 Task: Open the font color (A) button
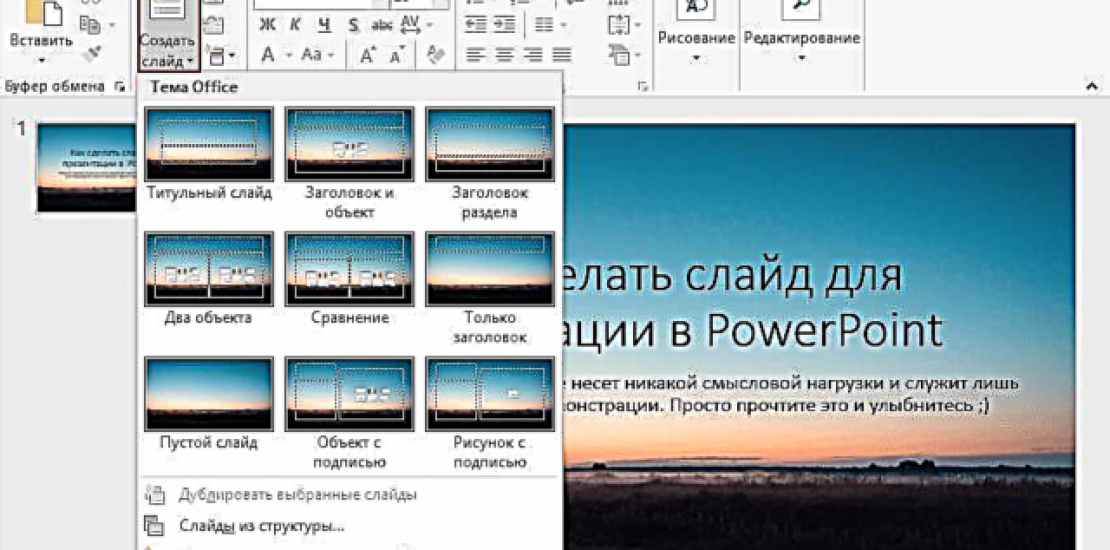click(x=268, y=54)
